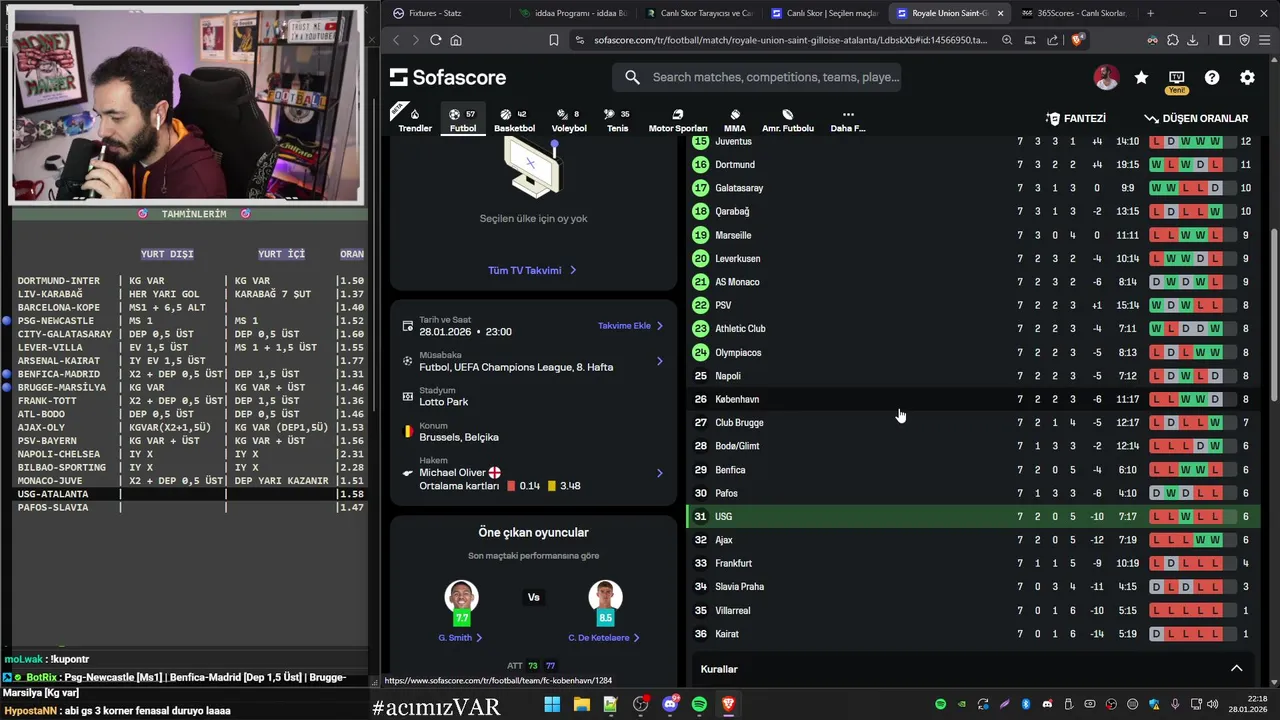The width and height of the screenshot is (1280, 720).
Task: Open the taskbar clock and date
Action: 1249,705
